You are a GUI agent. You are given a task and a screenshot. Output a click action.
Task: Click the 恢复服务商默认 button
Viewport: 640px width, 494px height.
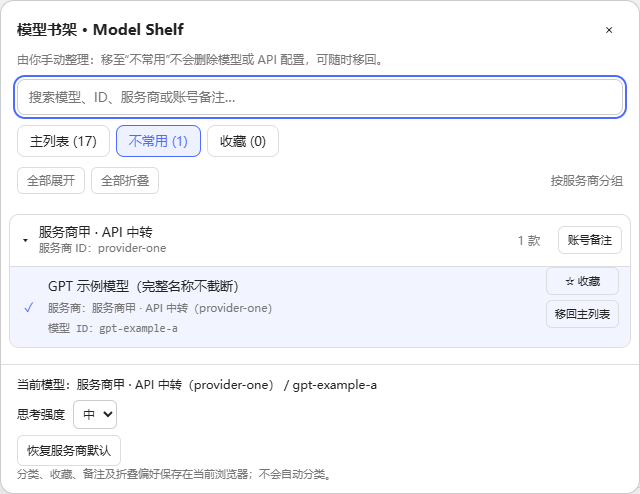pos(69,450)
